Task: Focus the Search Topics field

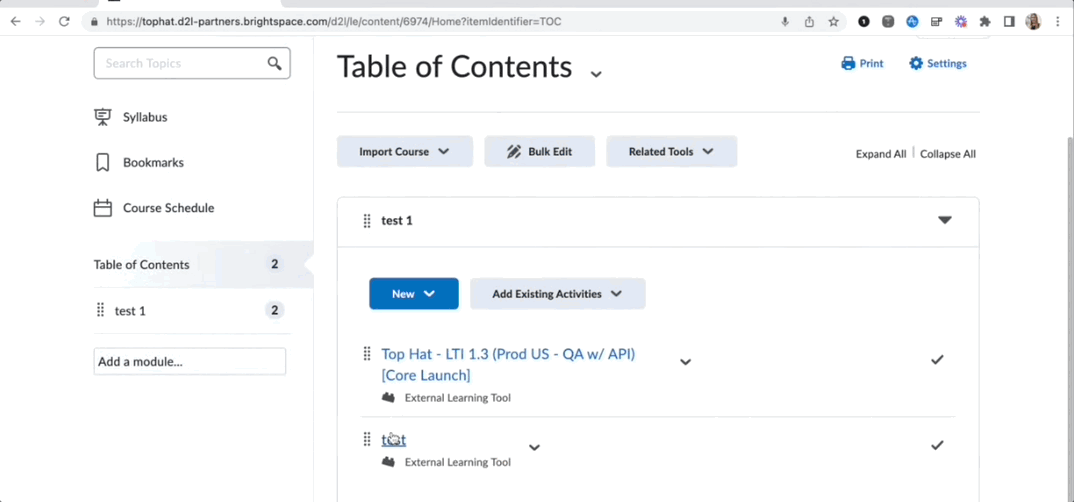Action: click(192, 63)
